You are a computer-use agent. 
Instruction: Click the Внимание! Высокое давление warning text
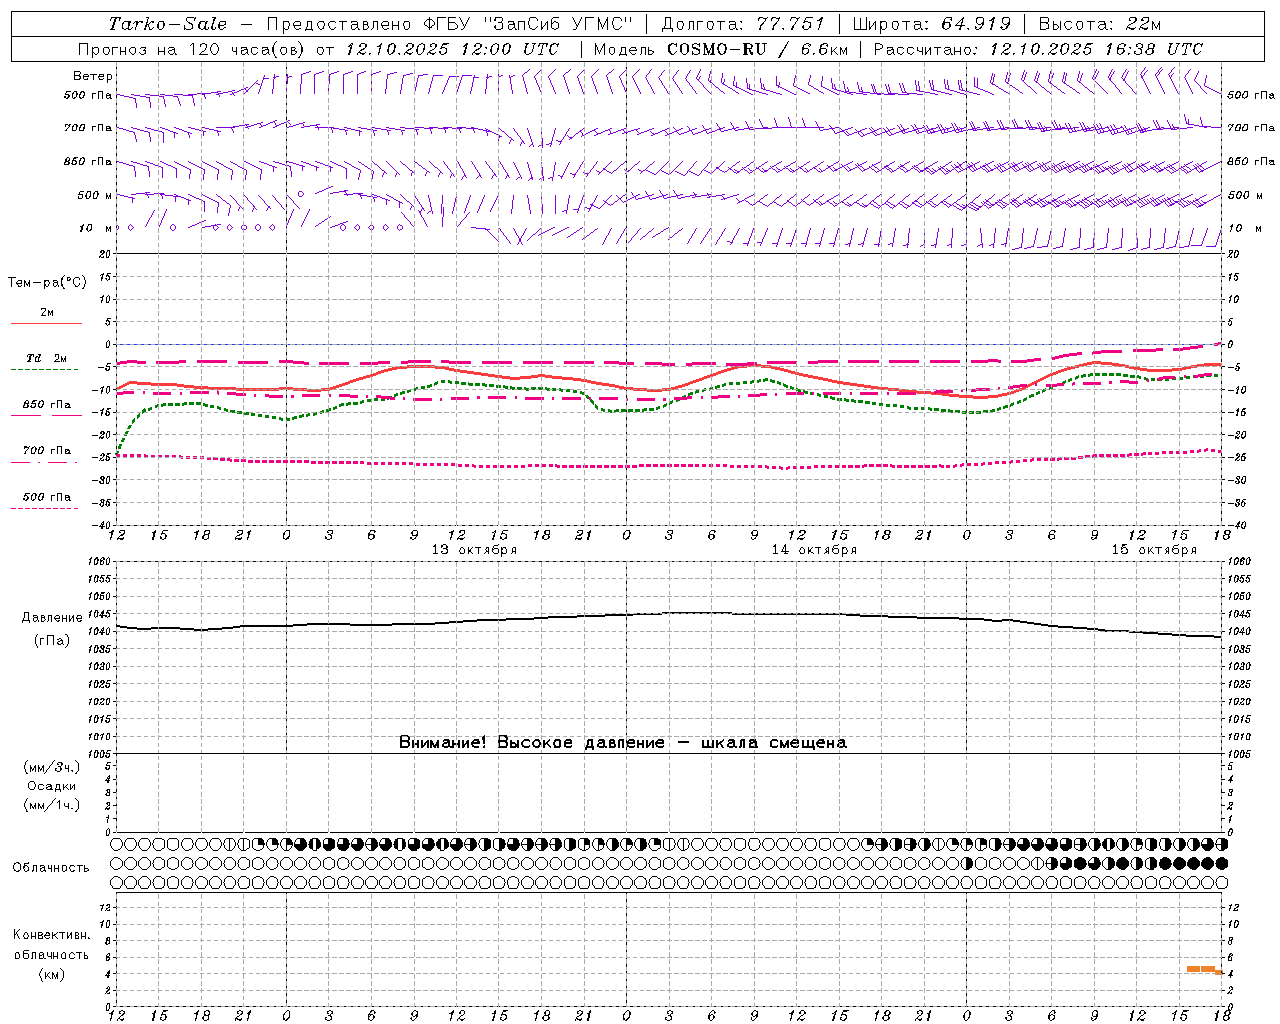coord(623,743)
